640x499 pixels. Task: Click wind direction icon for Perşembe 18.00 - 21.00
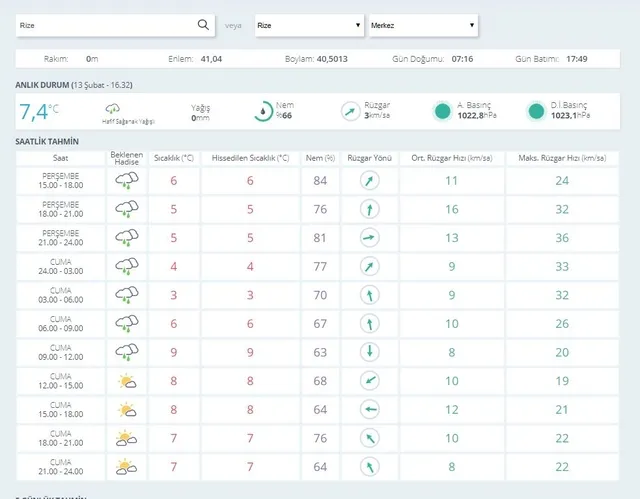click(372, 210)
